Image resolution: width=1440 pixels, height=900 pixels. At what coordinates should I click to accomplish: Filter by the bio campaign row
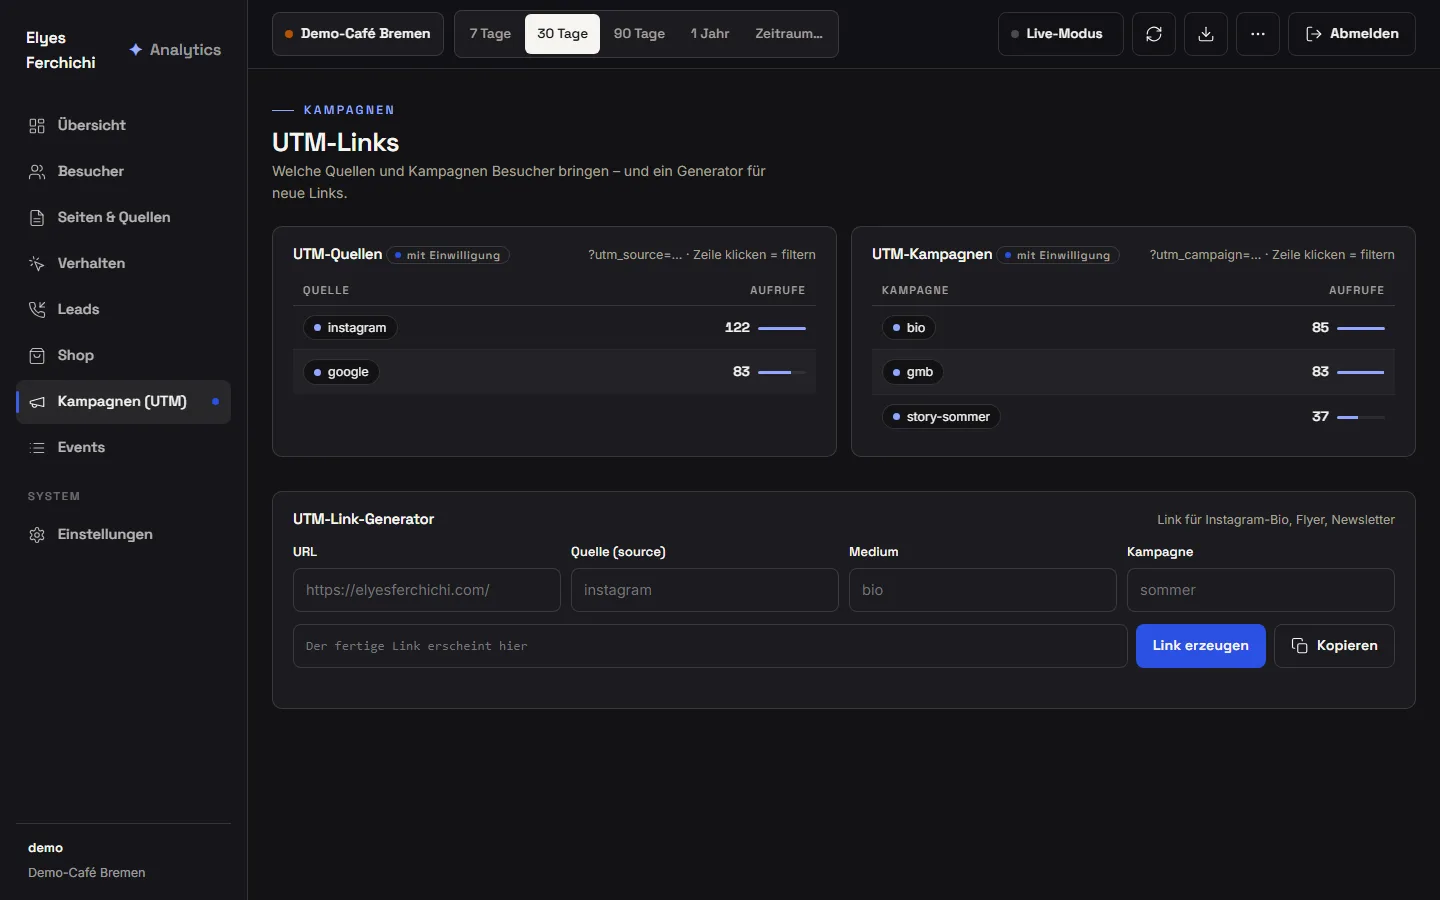tap(1133, 328)
